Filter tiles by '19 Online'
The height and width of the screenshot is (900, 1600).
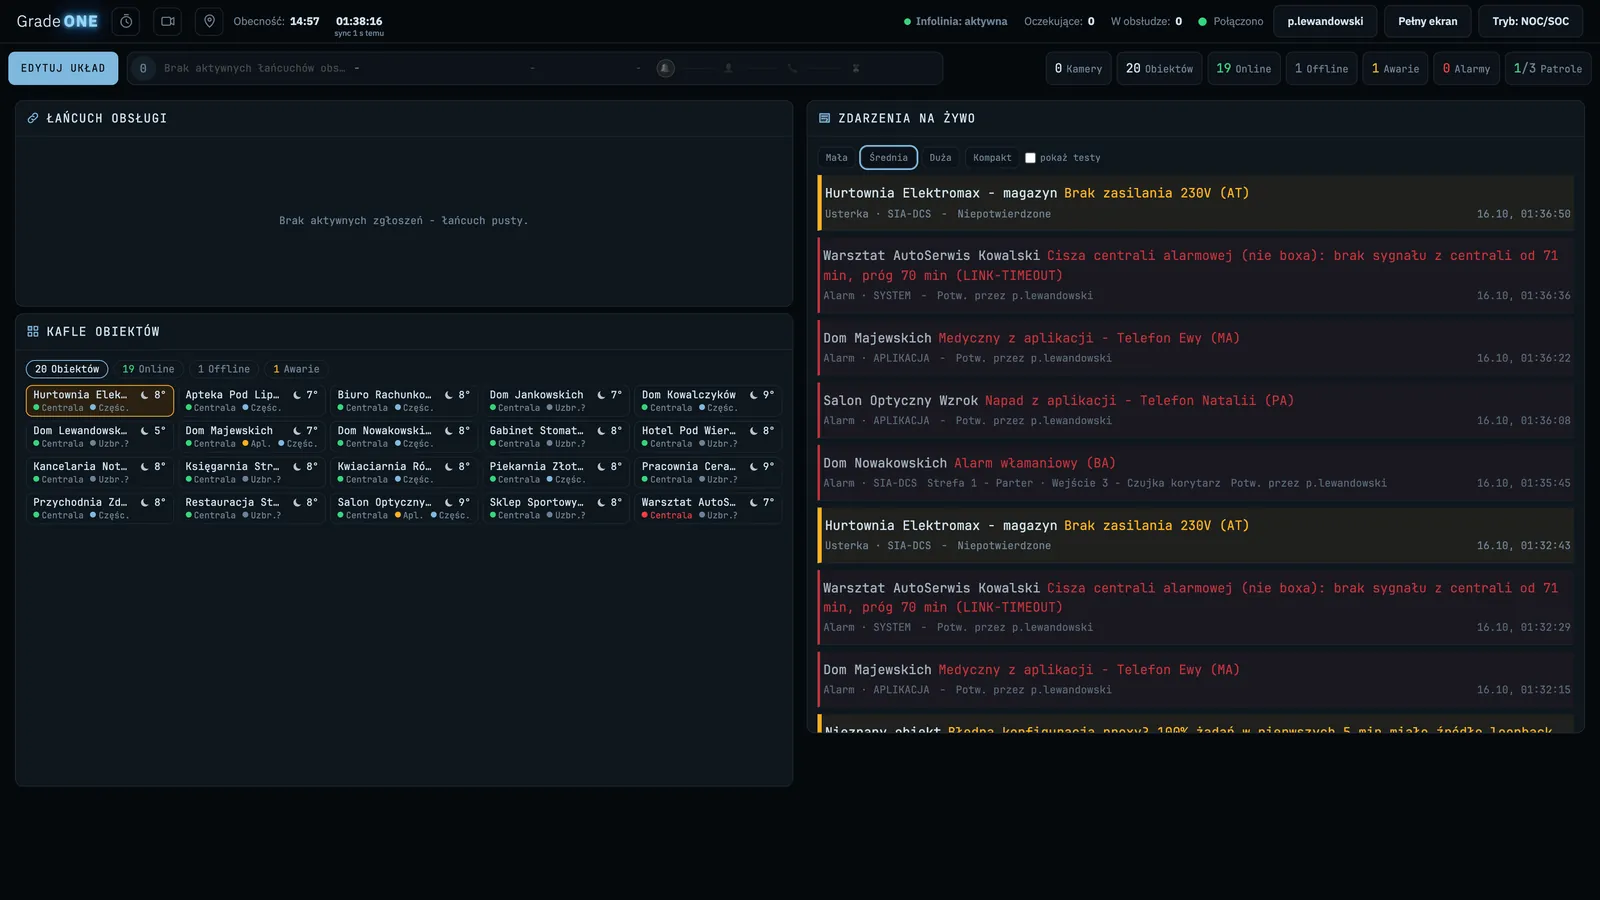click(148, 369)
